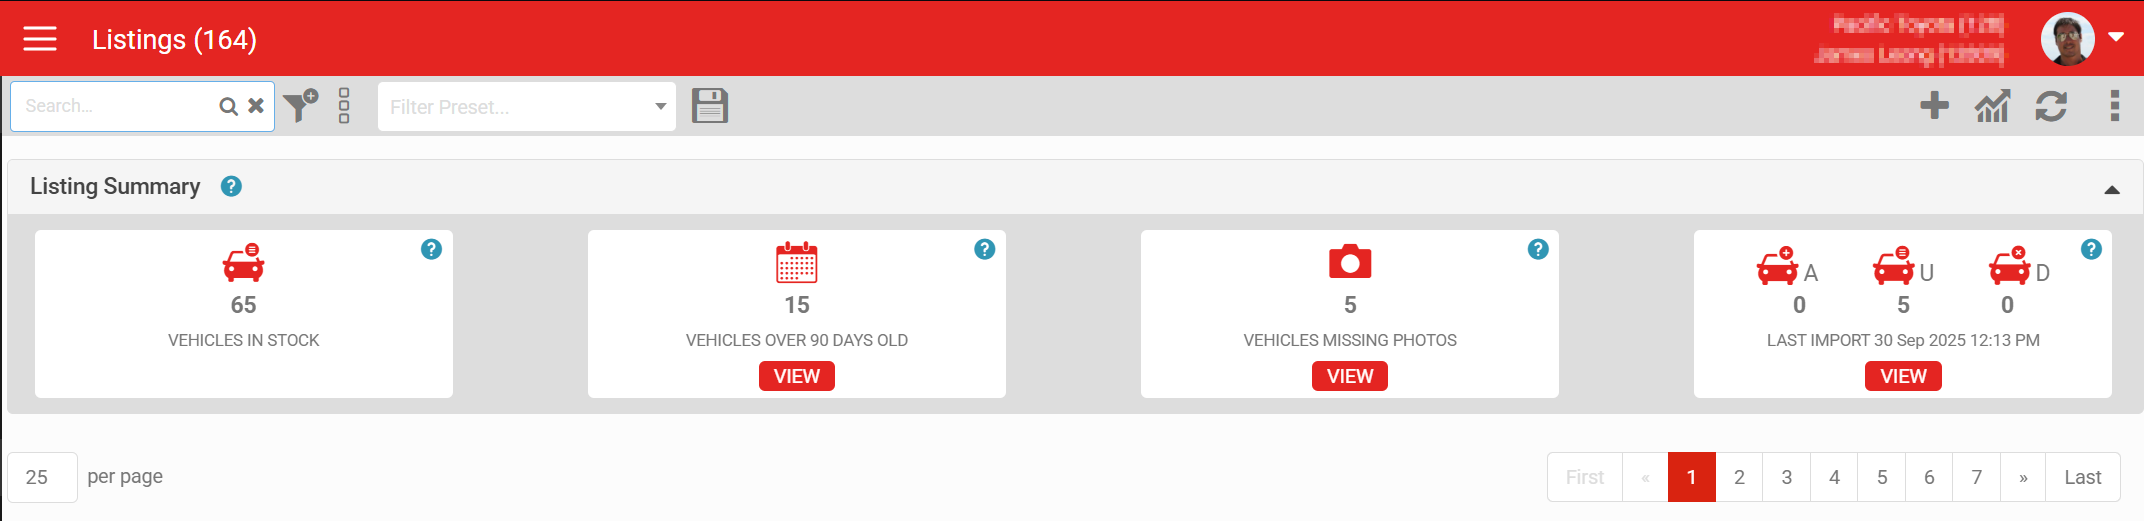Collapse the Listing Summary panel
The height and width of the screenshot is (521, 2144).
pyautogui.click(x=2112, y=189)
